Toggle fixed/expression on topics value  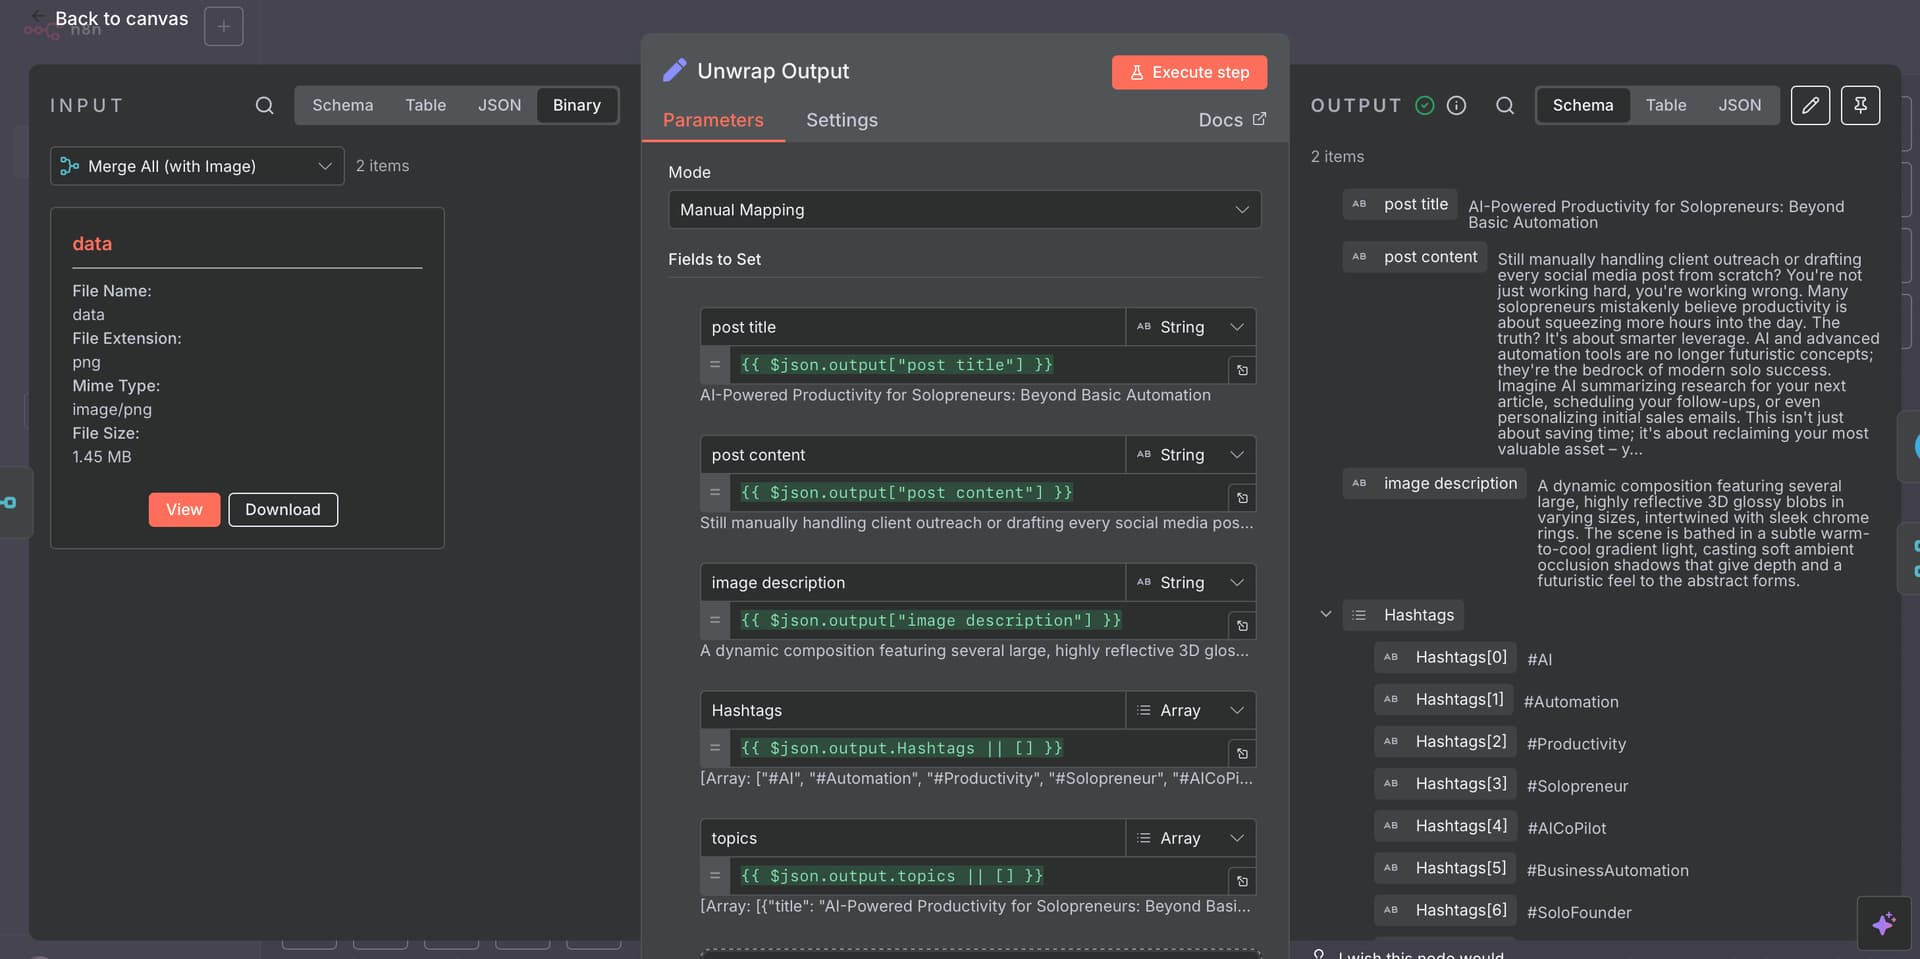pyautogui.click(x=715, y=876)
